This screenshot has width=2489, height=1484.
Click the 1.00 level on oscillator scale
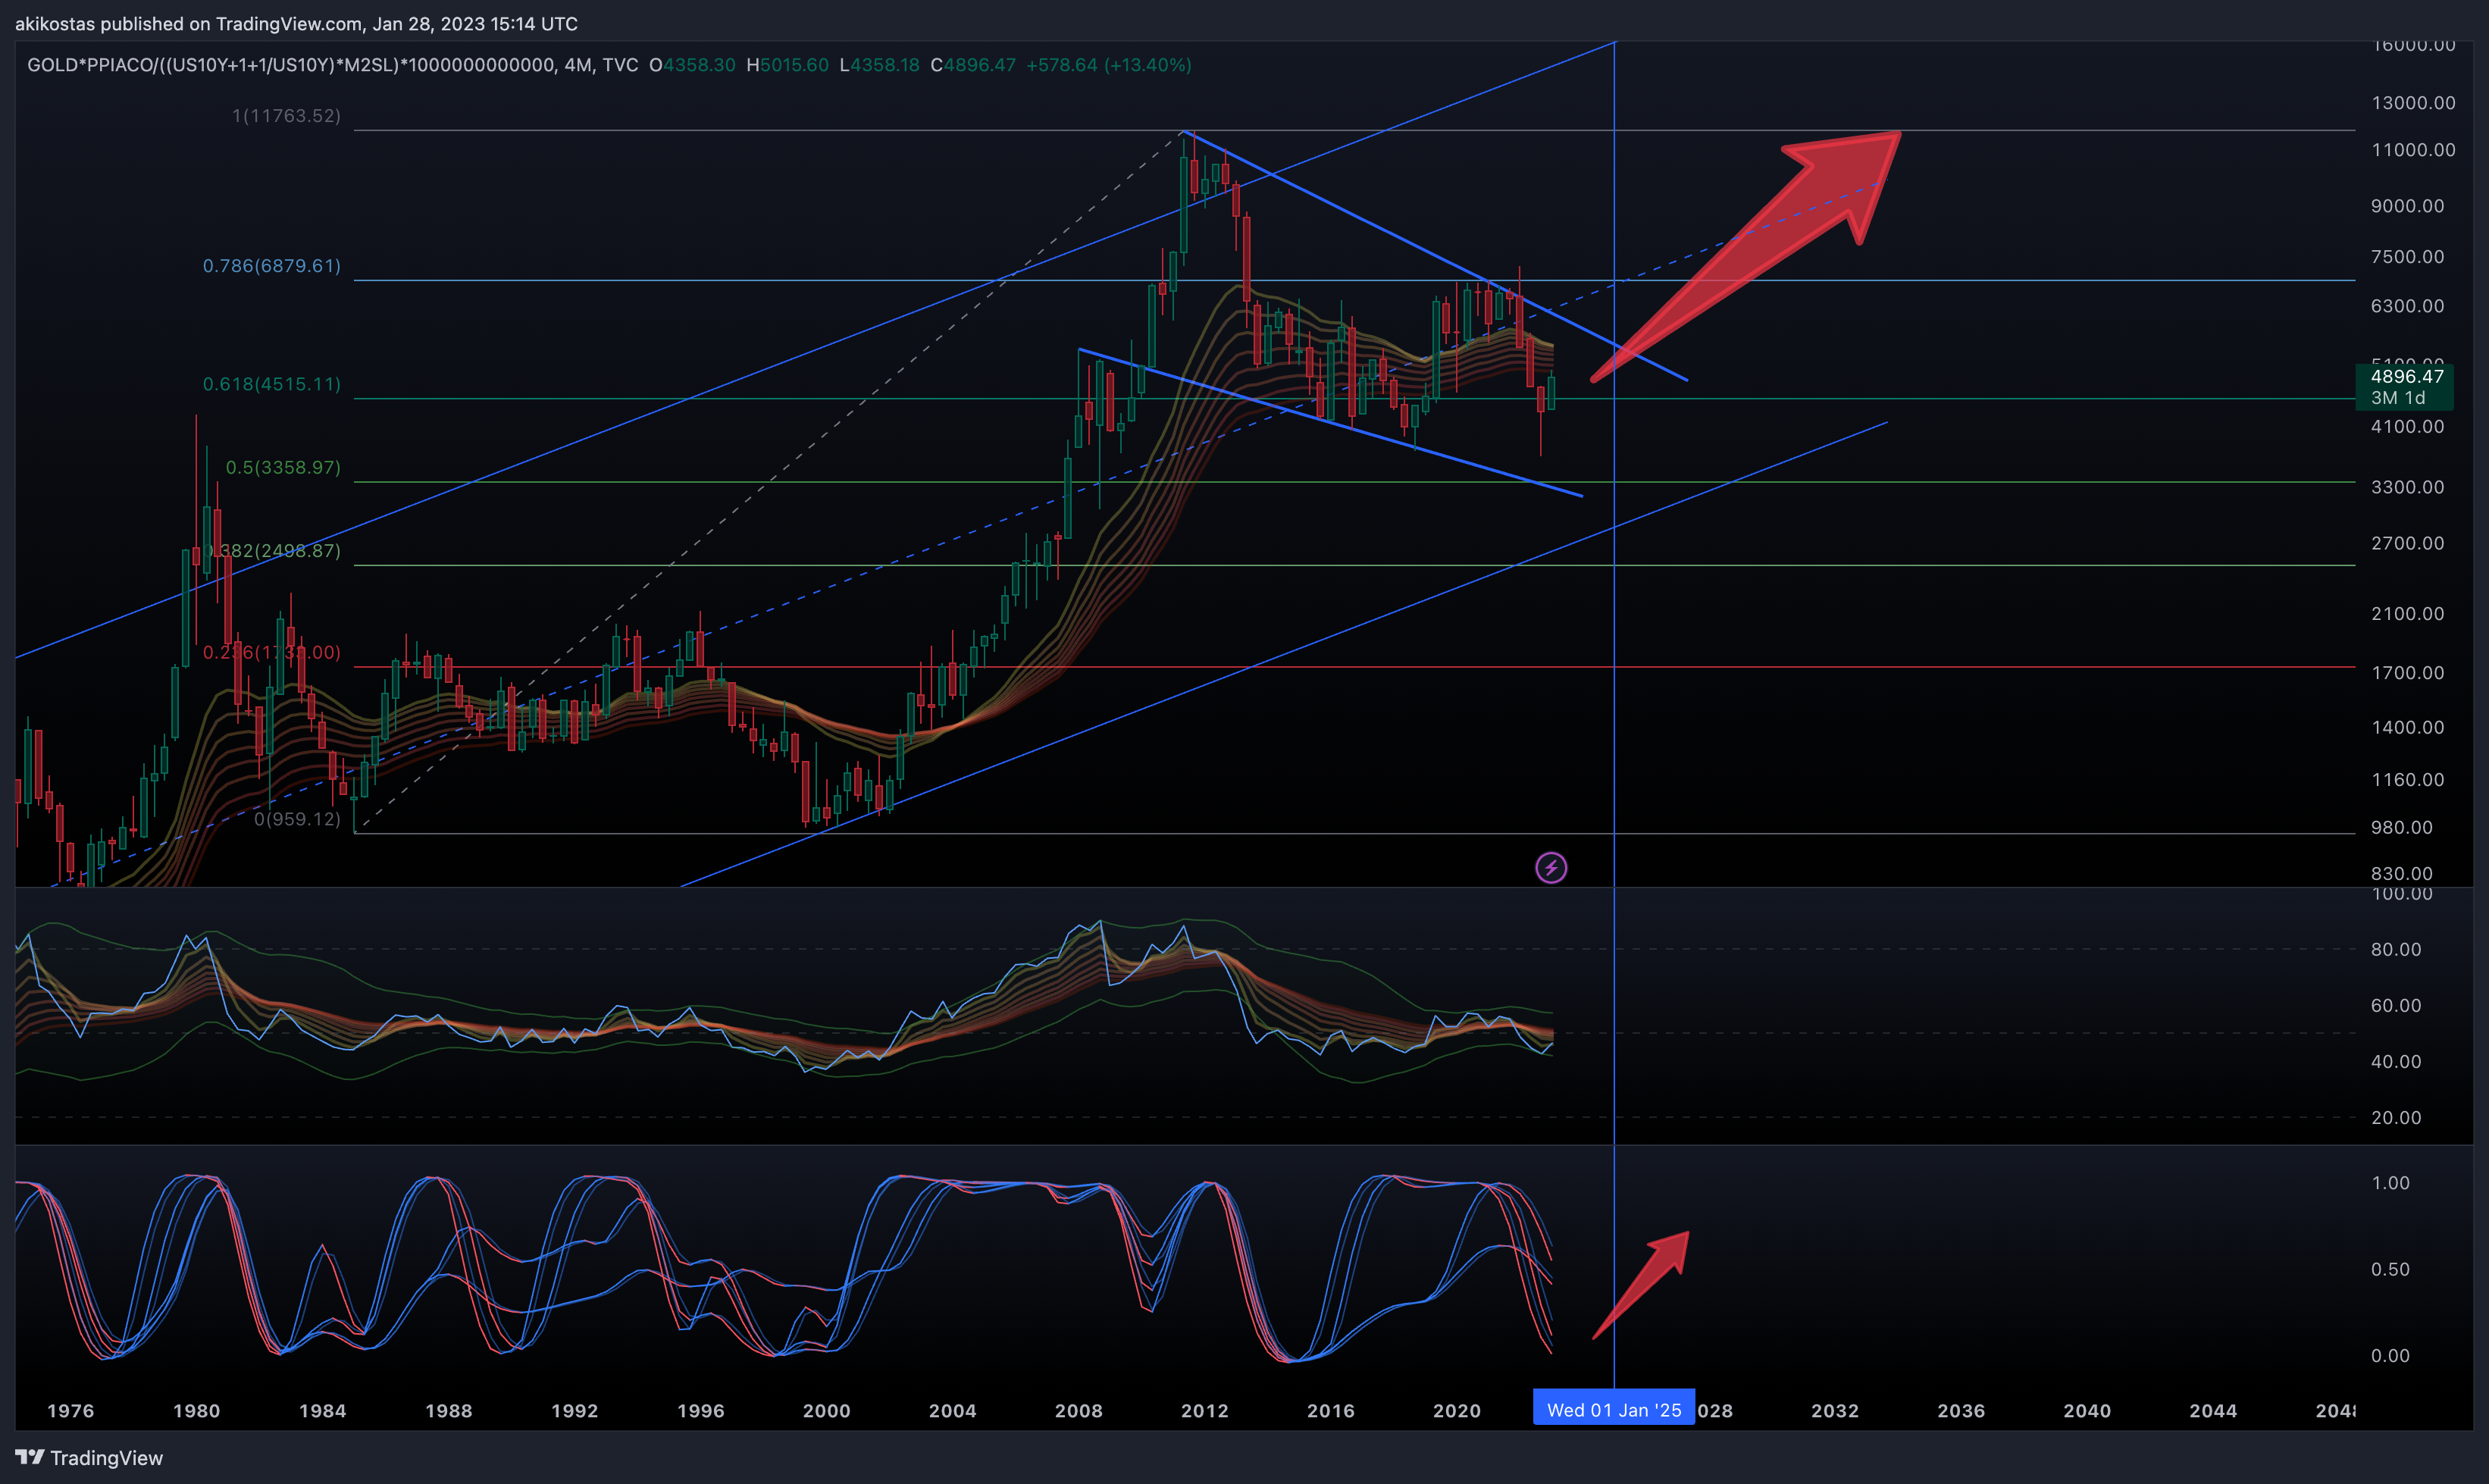2389,1183
